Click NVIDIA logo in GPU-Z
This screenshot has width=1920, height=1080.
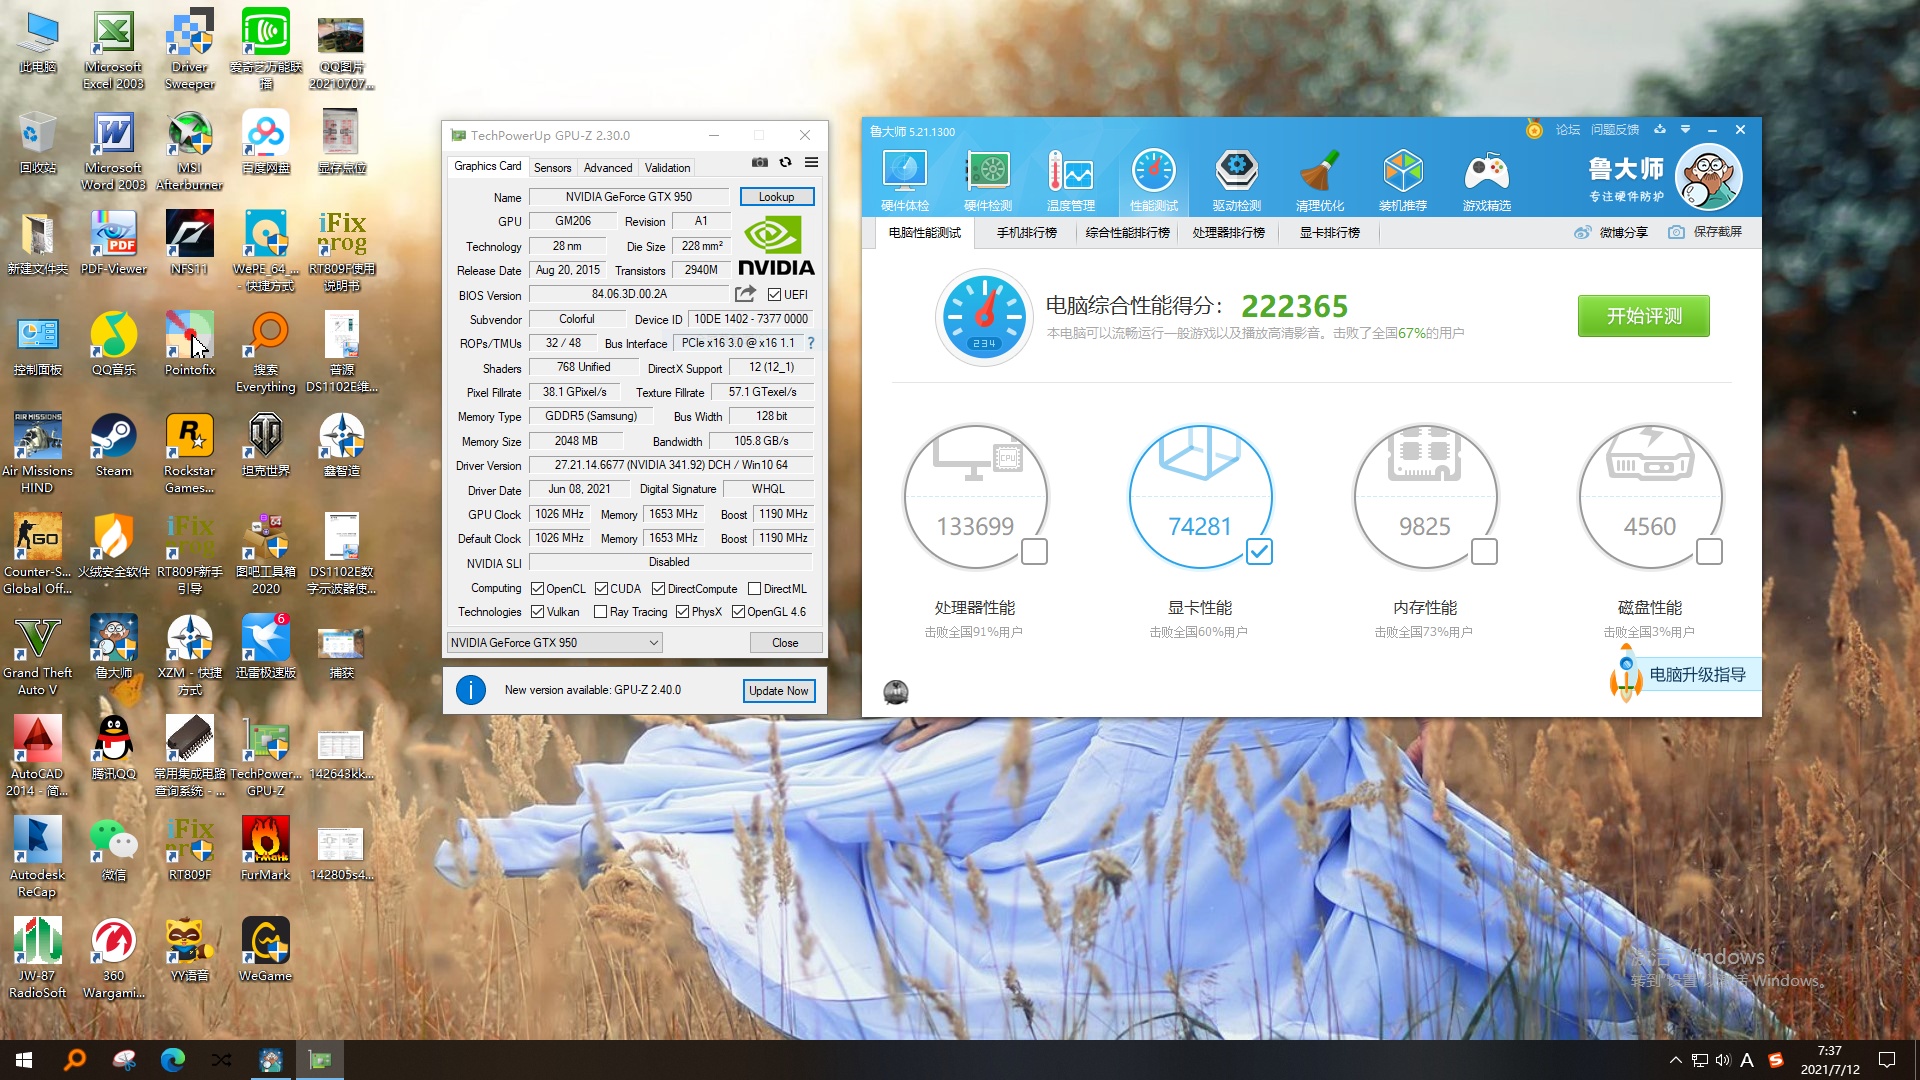tap(776, 247)
